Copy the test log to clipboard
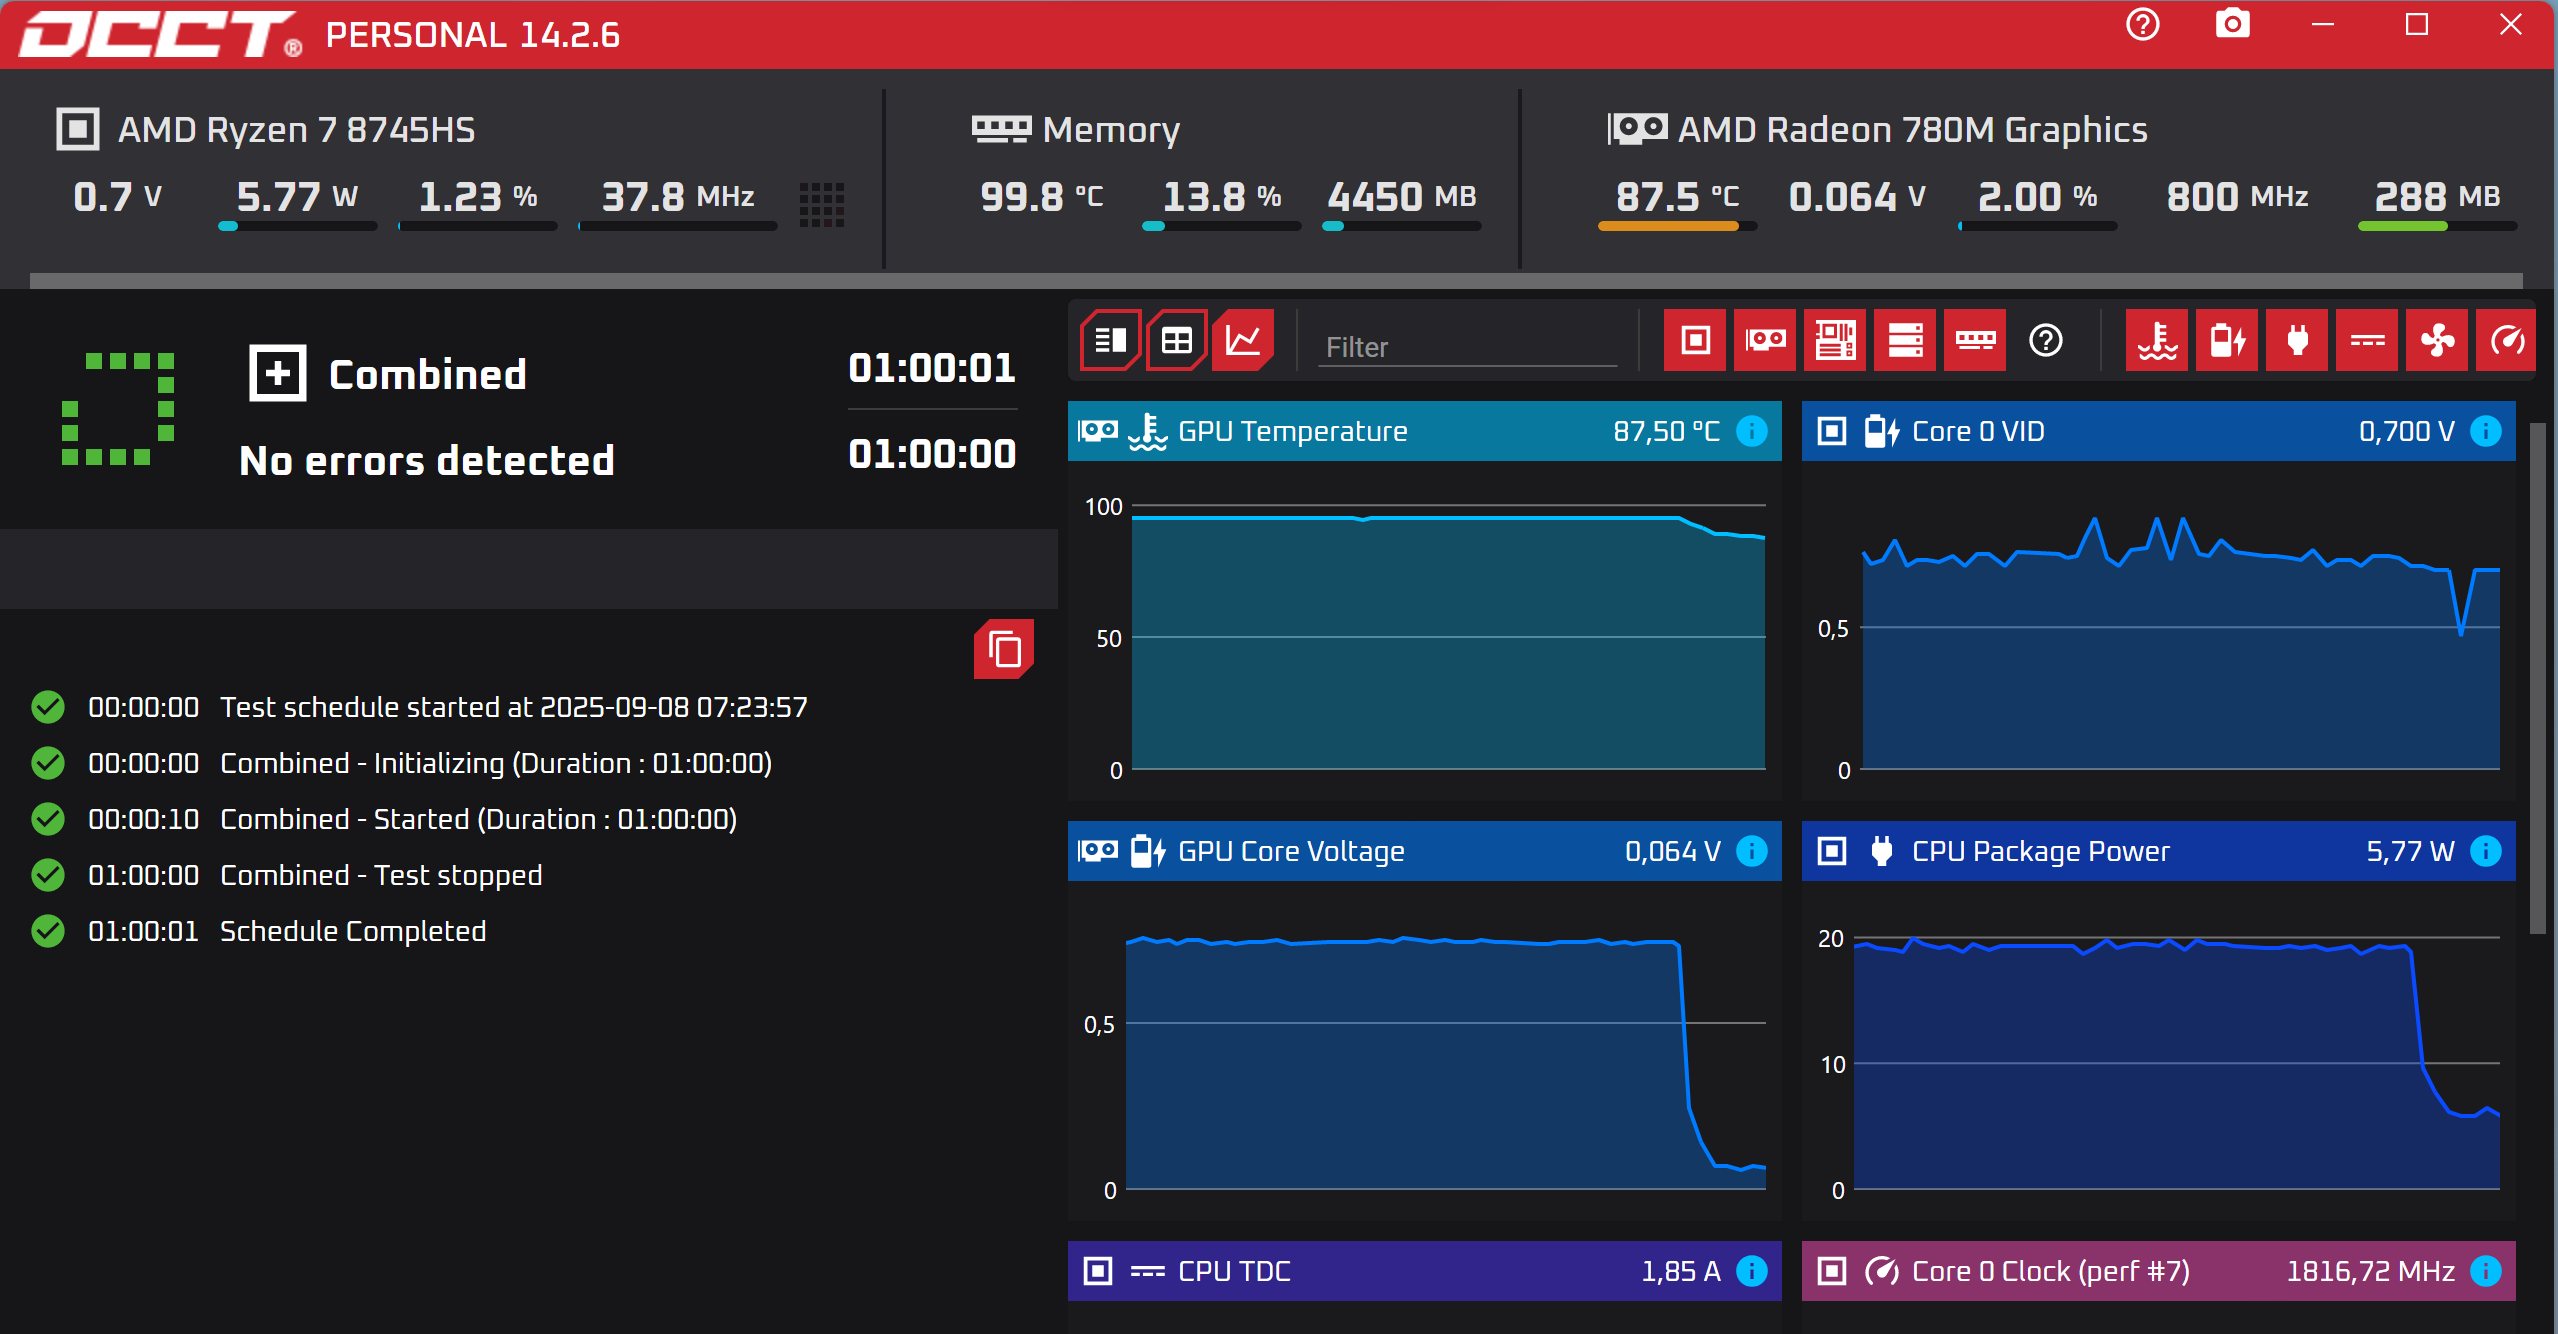Image resolution: width=2558 pixels, height=1334 pixels. [x=1004, y=650]
